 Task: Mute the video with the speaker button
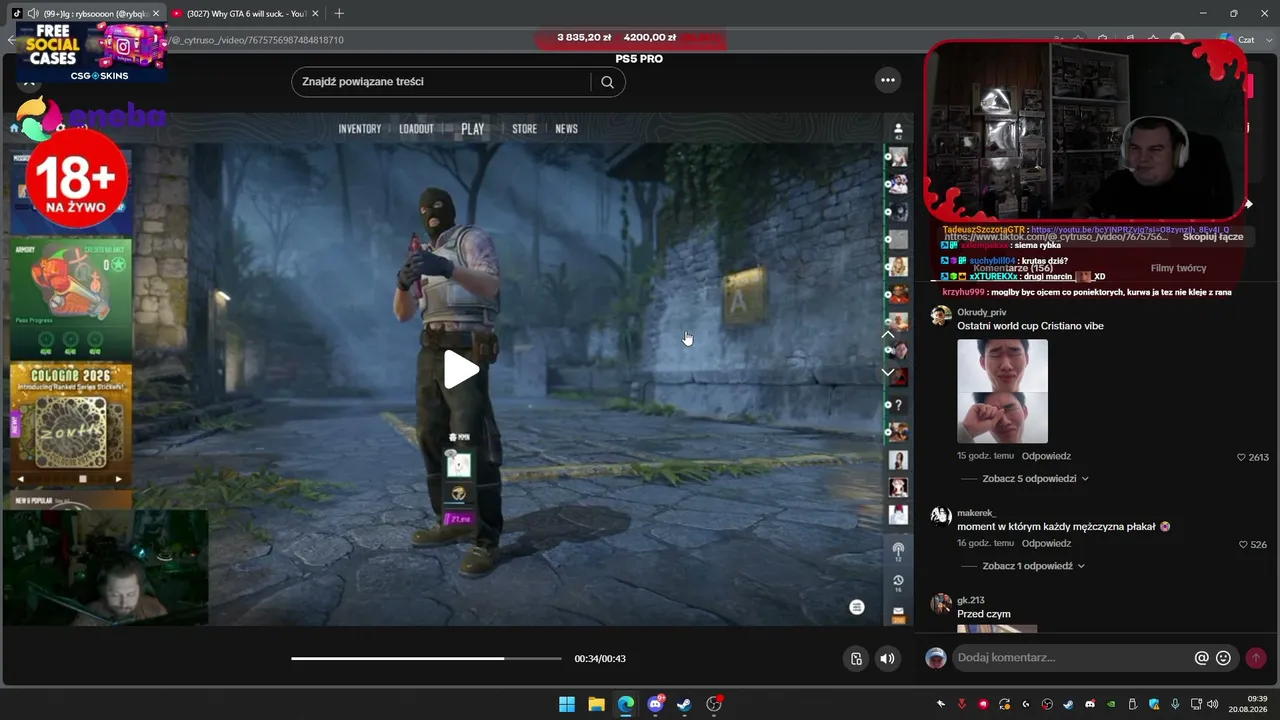coord(887,658)
